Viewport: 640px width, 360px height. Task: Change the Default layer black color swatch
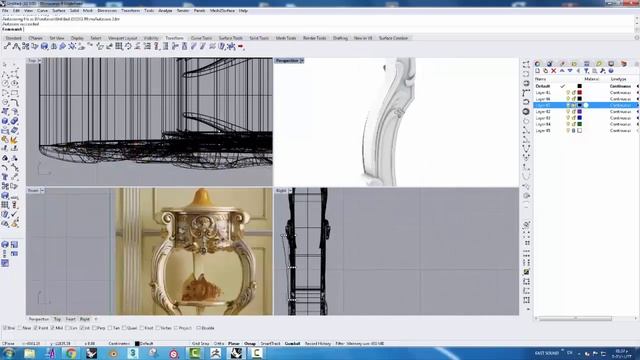click(x=579, y=86)
